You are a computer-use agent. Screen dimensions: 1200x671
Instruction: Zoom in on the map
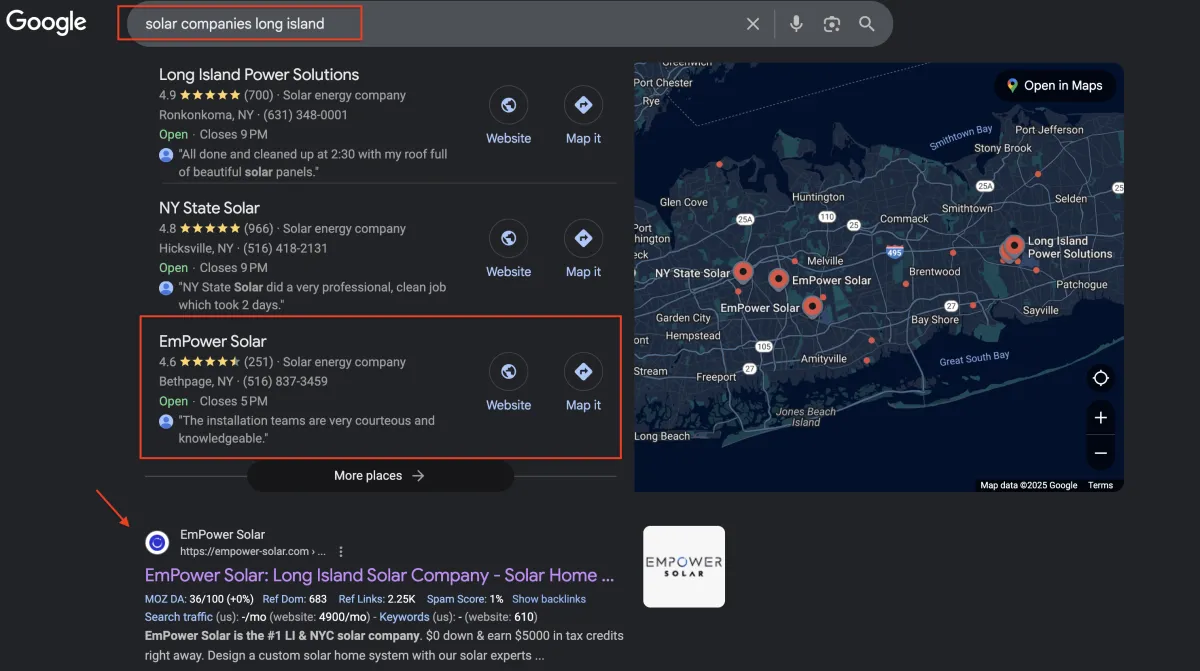point(1100,418)
